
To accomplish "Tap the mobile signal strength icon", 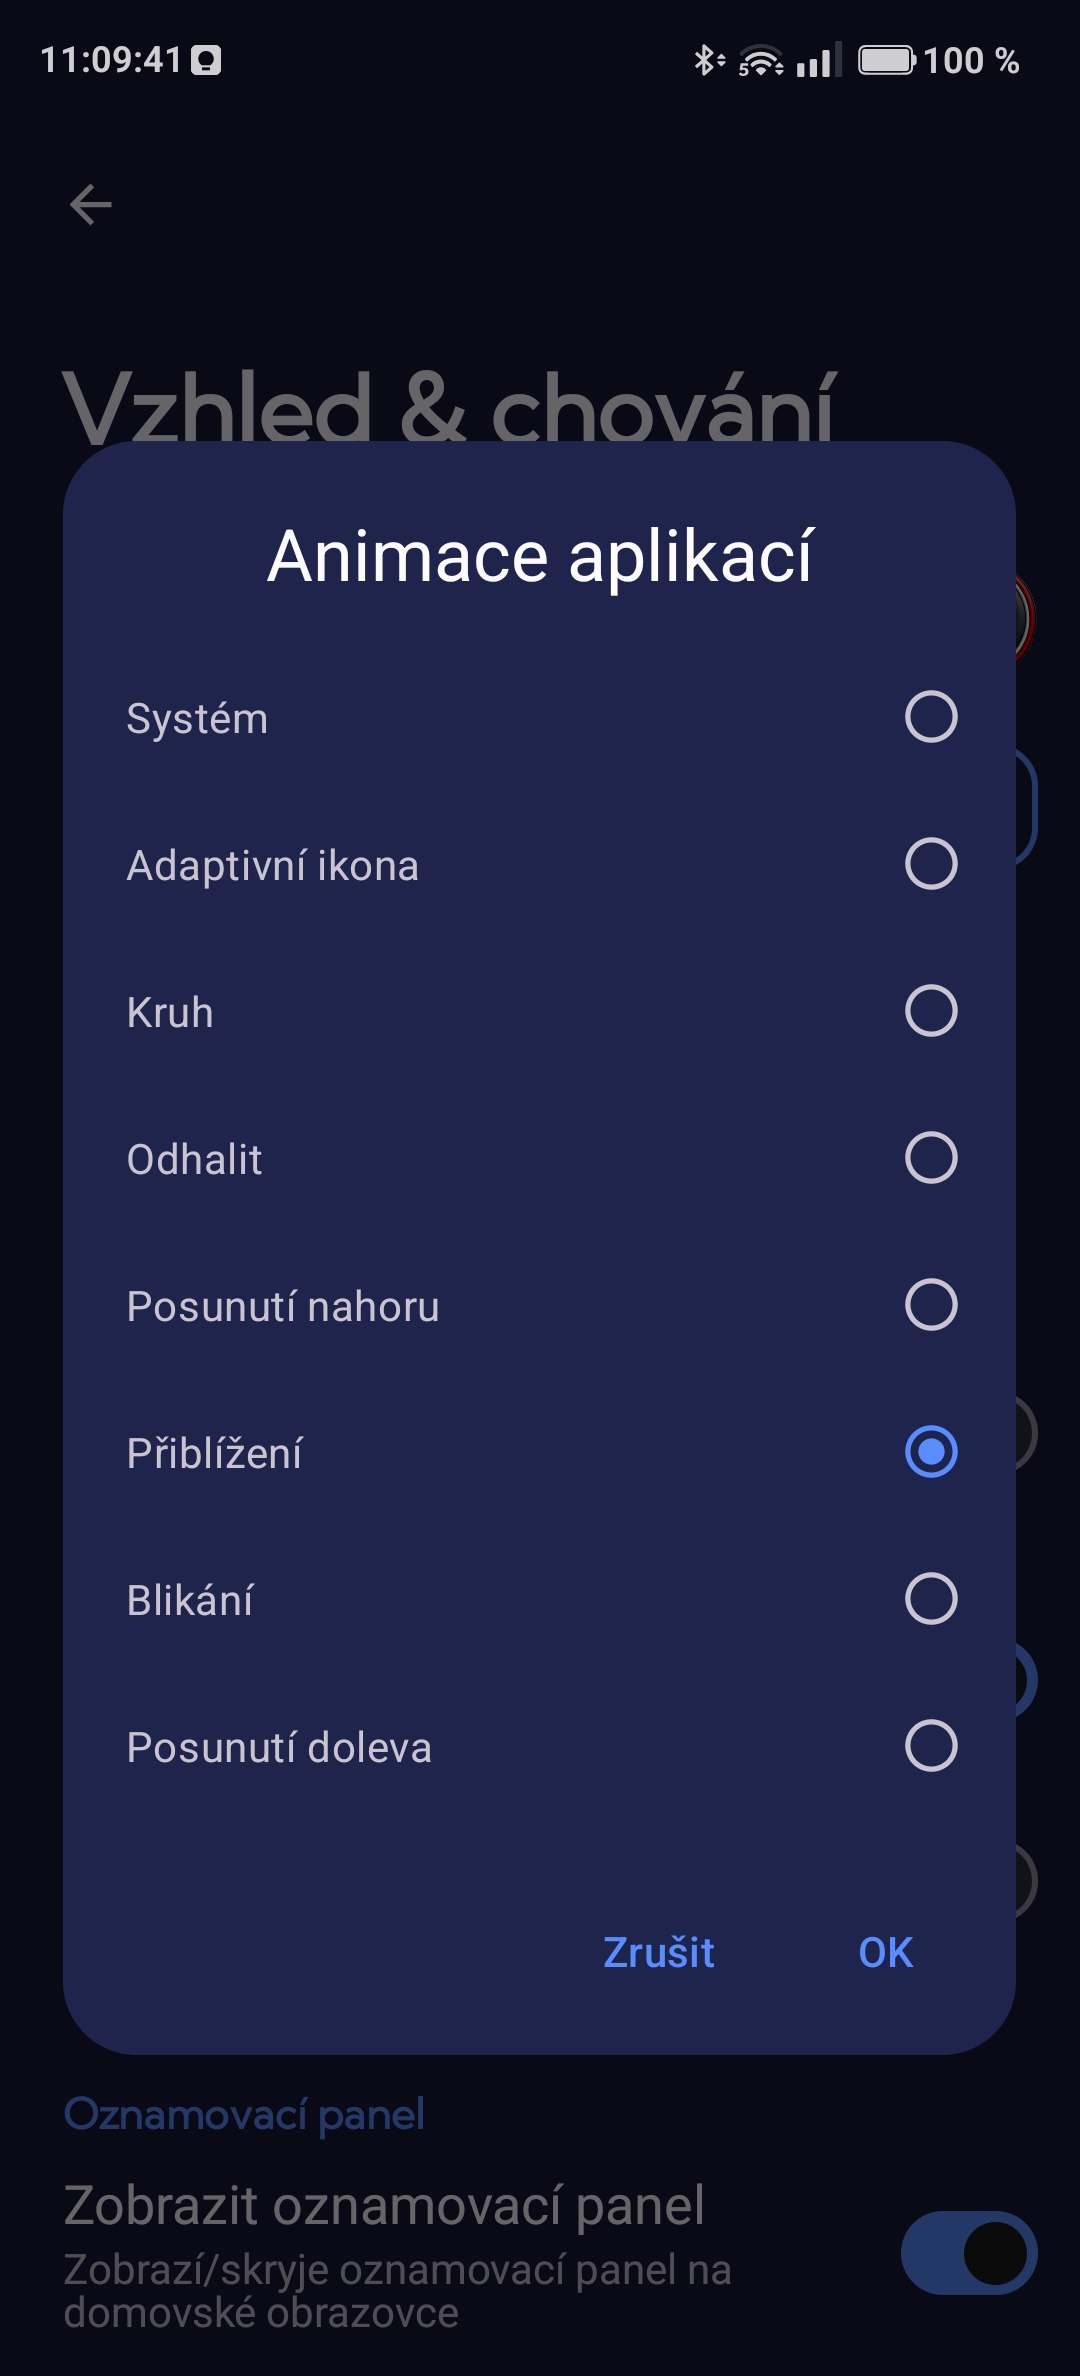I will pyautogui.click(x=819, y=61).
